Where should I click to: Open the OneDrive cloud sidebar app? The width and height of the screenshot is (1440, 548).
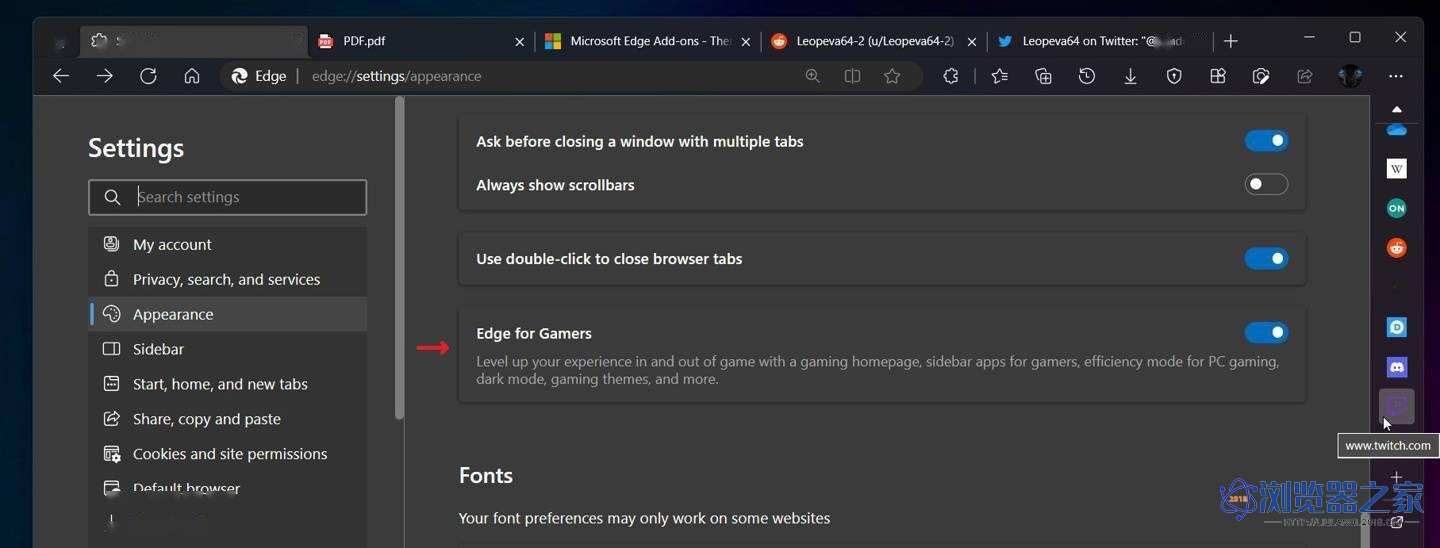tap(1397, 130)
